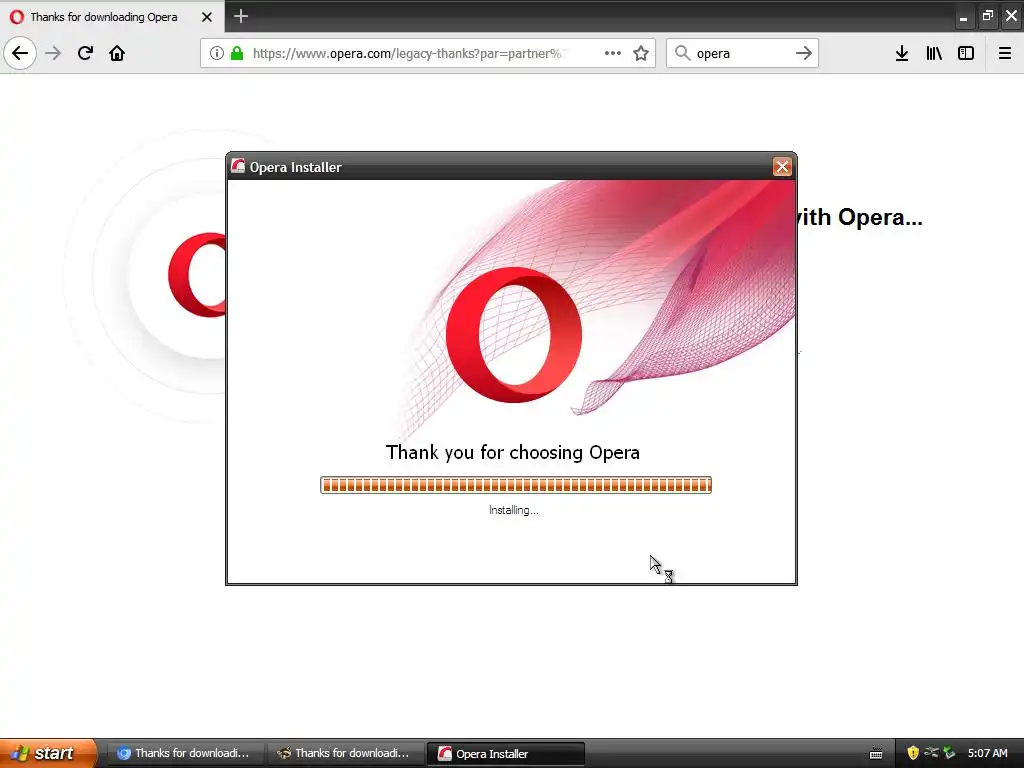Close the Opera Installer dialog

pos(782,167)
